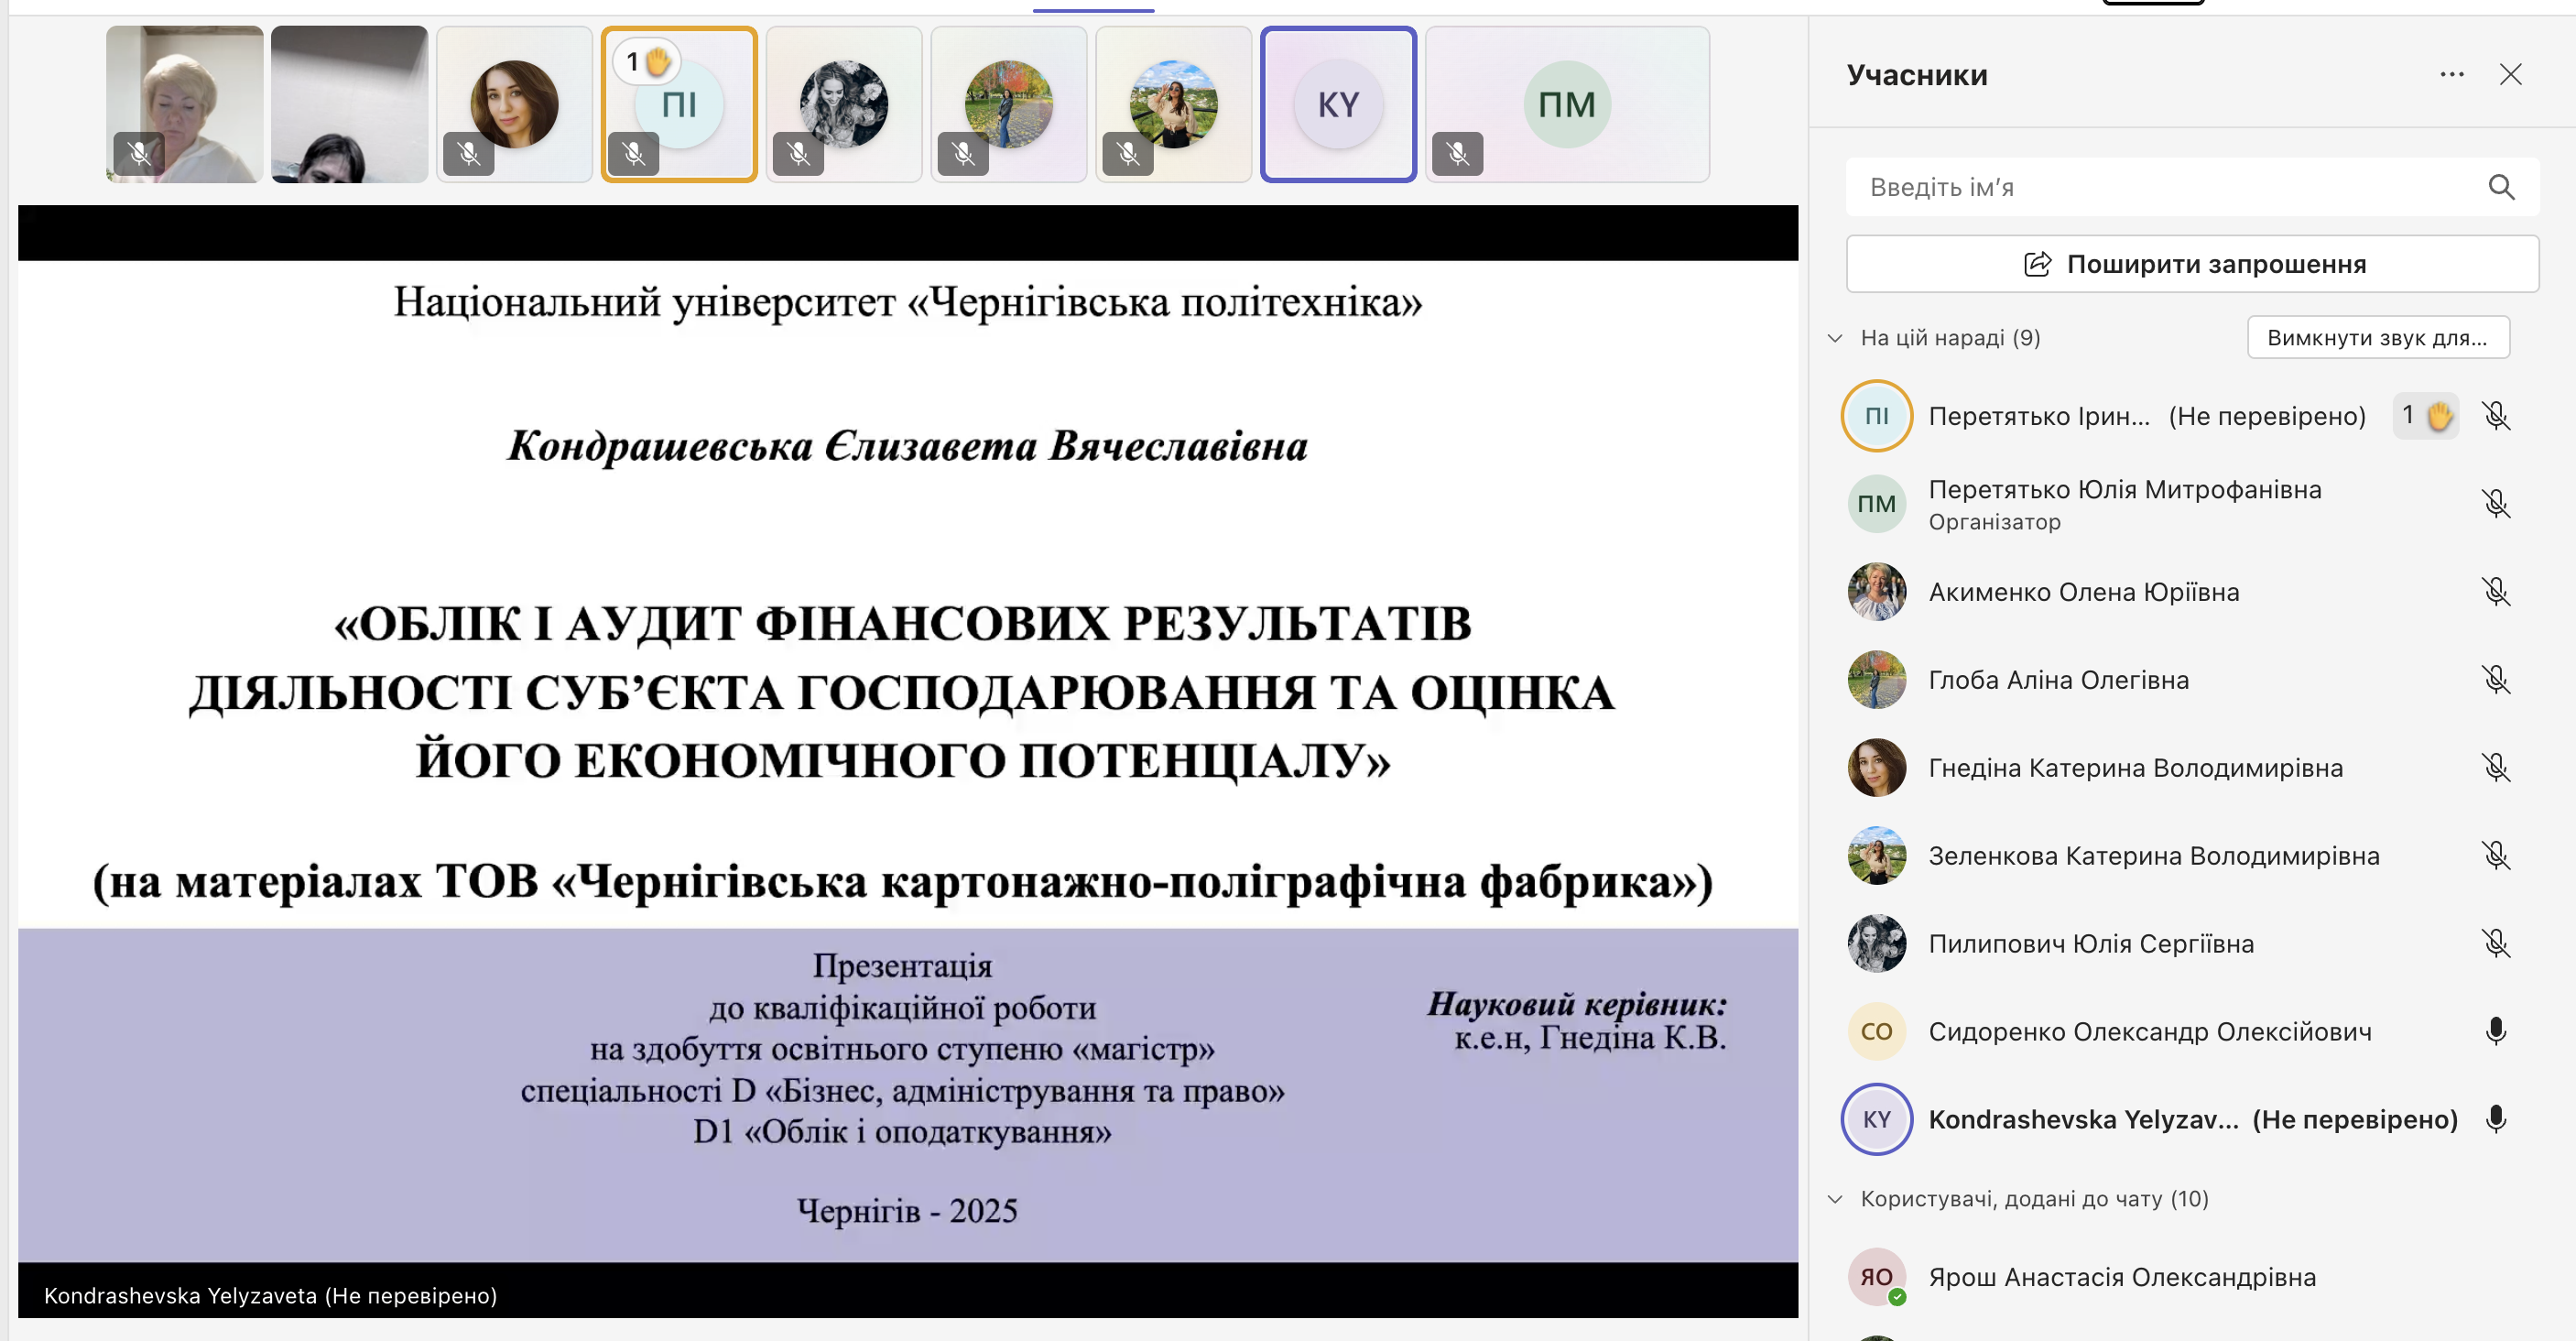Screen dimensions: 2576x1341
Task: Select Гнедіна Катерина Володимирівна in participant list
Action: click(x=2134, y=768)
